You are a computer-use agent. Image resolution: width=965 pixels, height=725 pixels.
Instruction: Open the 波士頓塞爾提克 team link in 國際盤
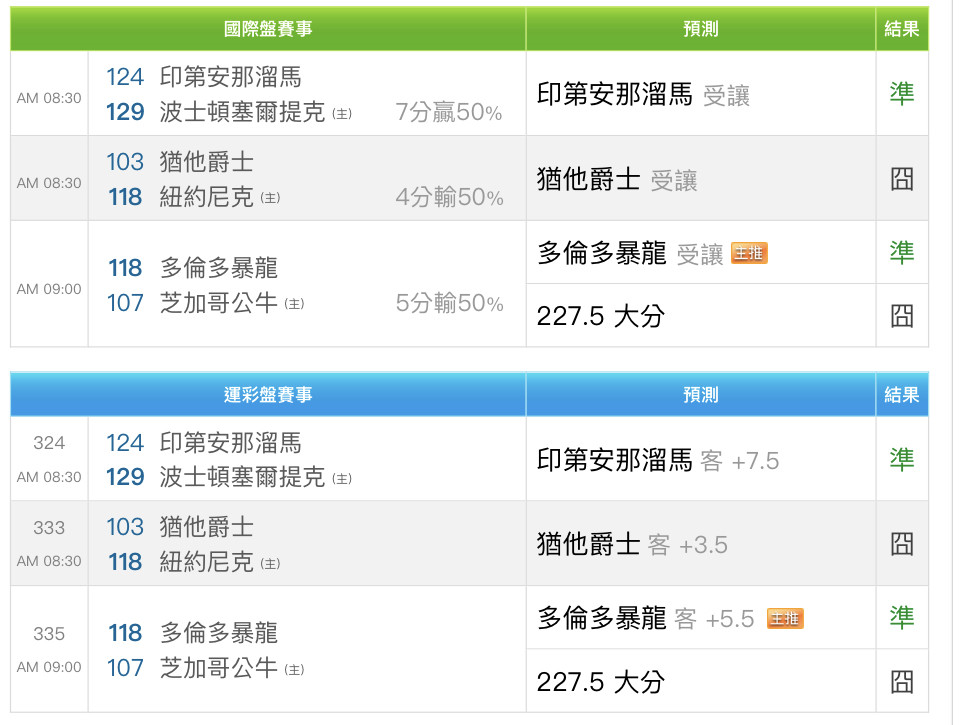click(242, 112)
